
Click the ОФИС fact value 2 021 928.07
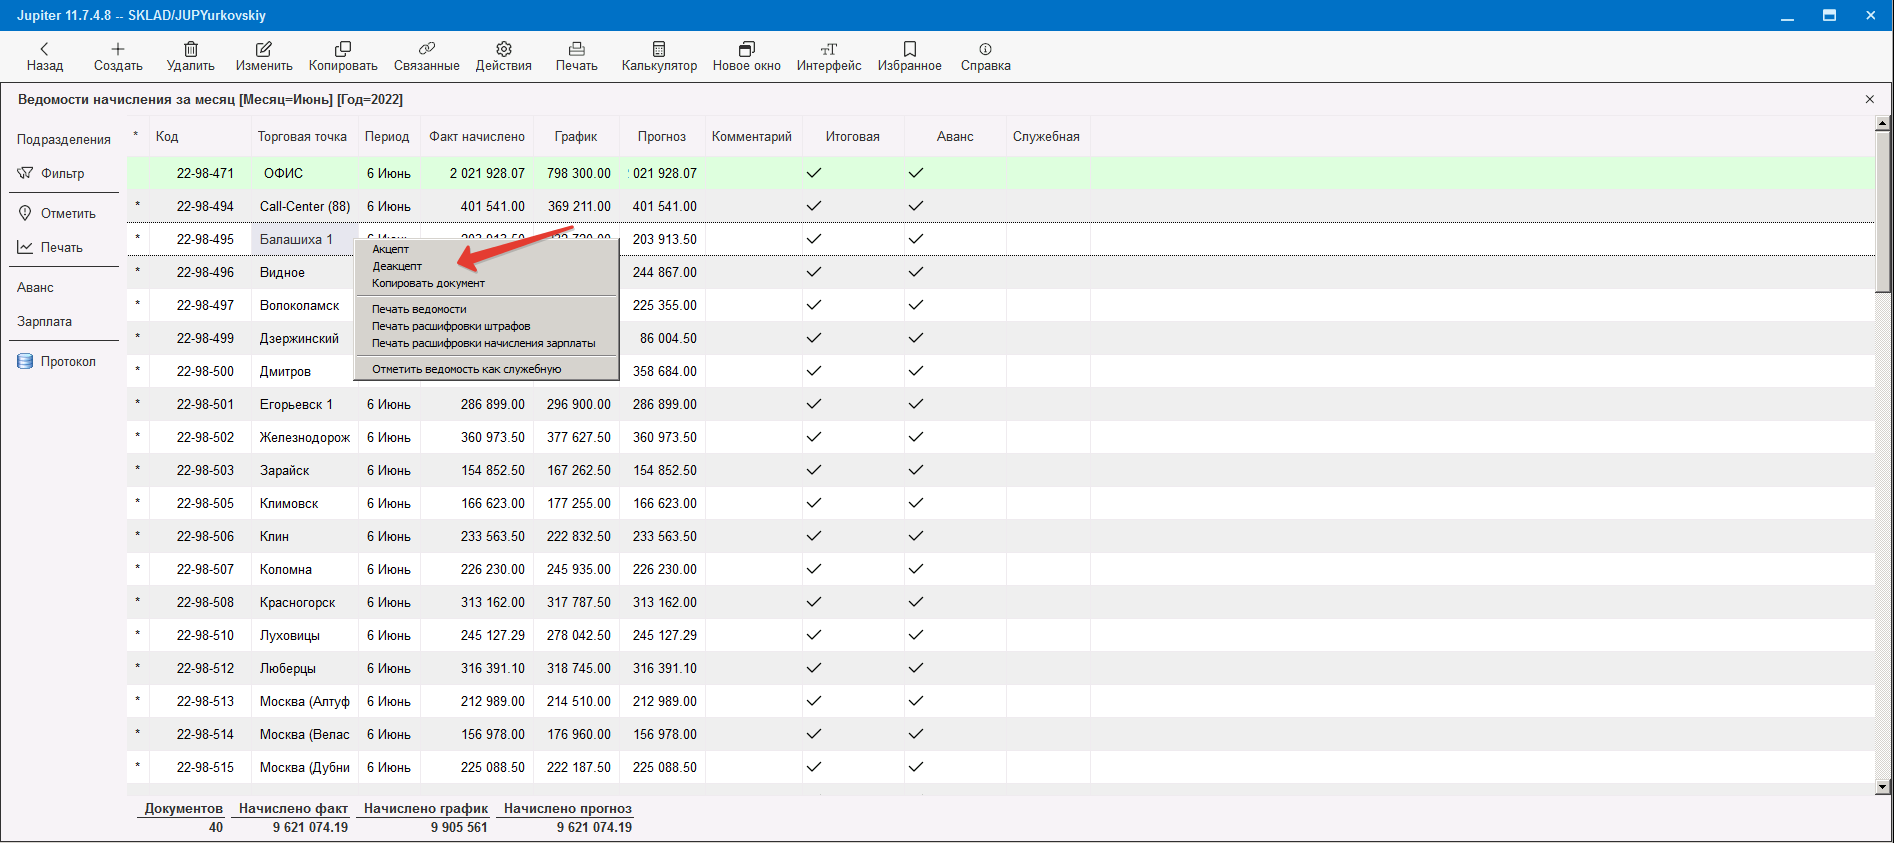click(487, 173)
